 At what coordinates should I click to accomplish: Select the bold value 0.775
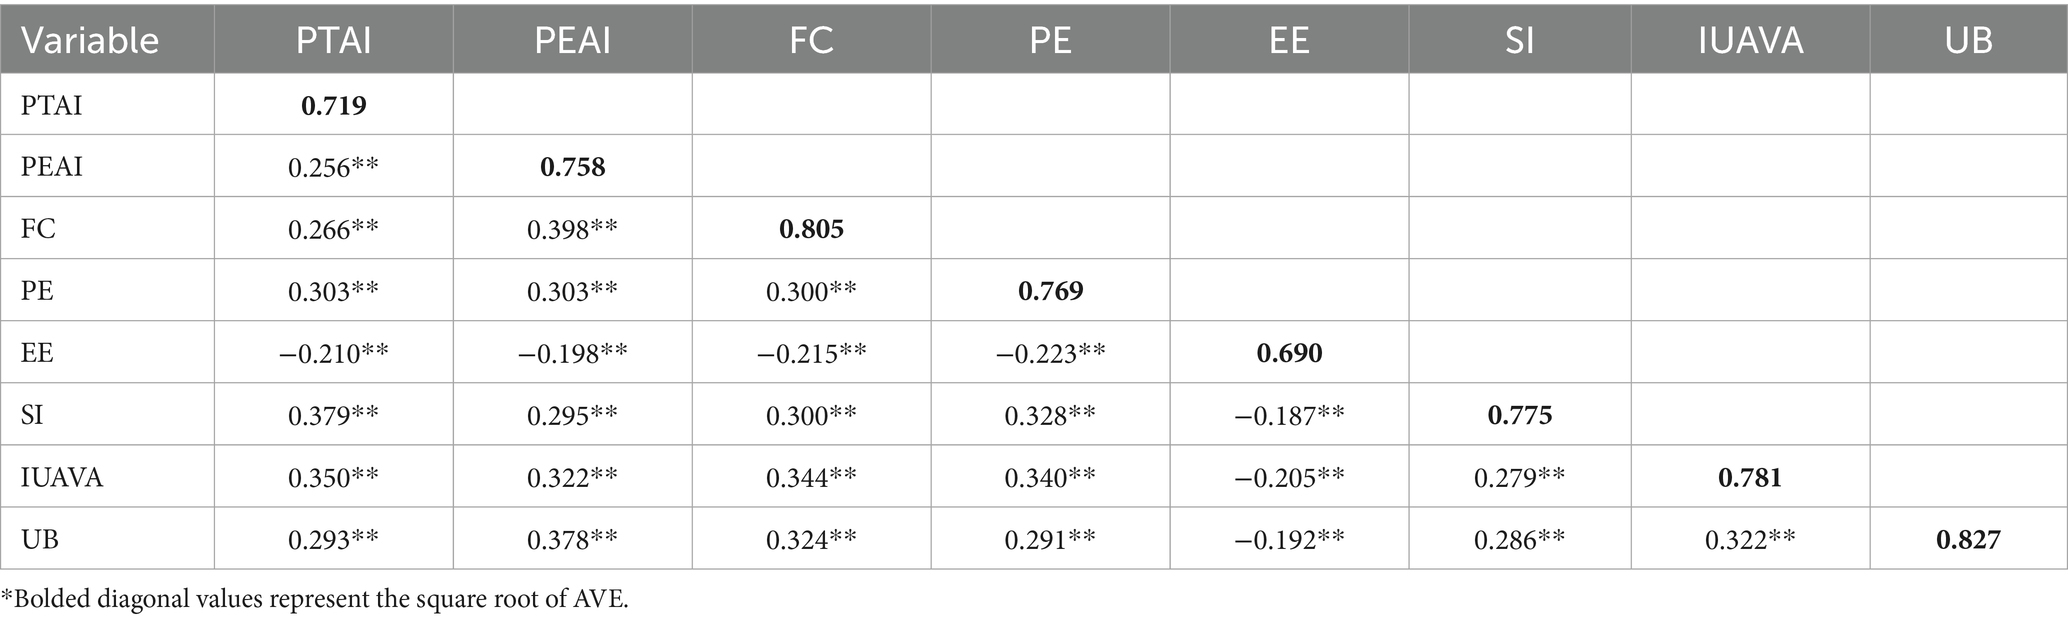point(1519,415)
